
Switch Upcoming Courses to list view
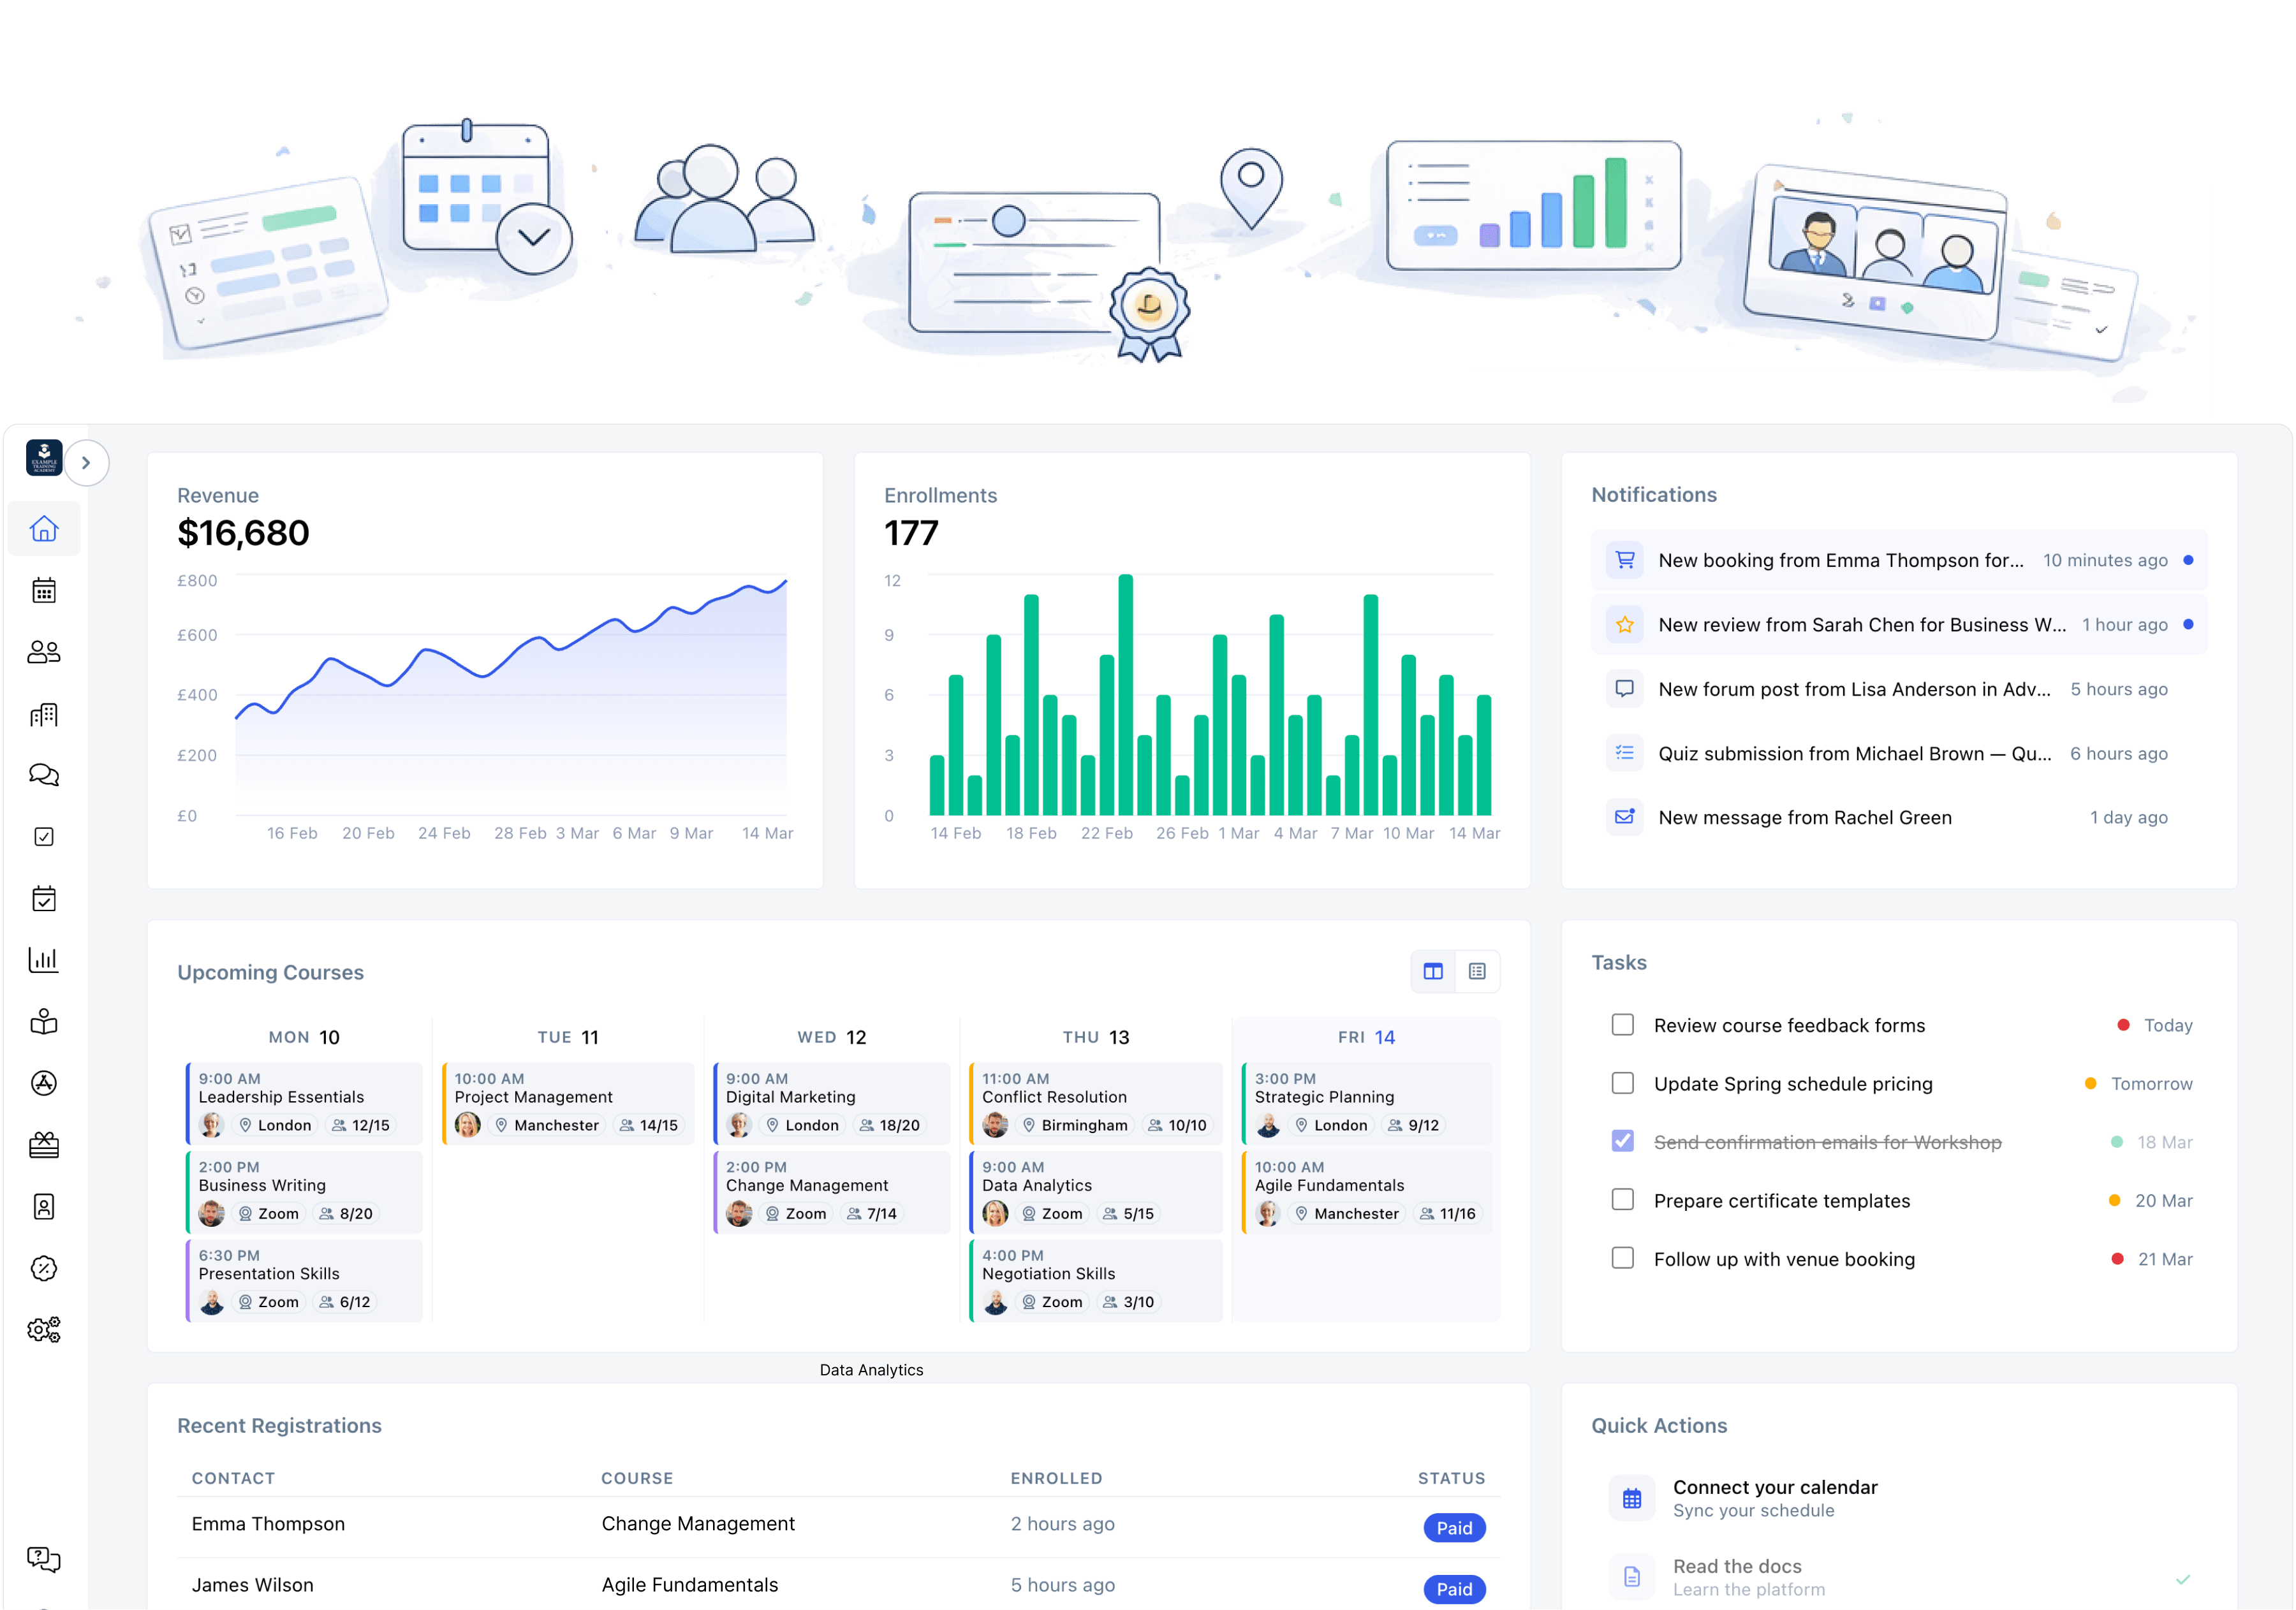[x=1476, y=971]
